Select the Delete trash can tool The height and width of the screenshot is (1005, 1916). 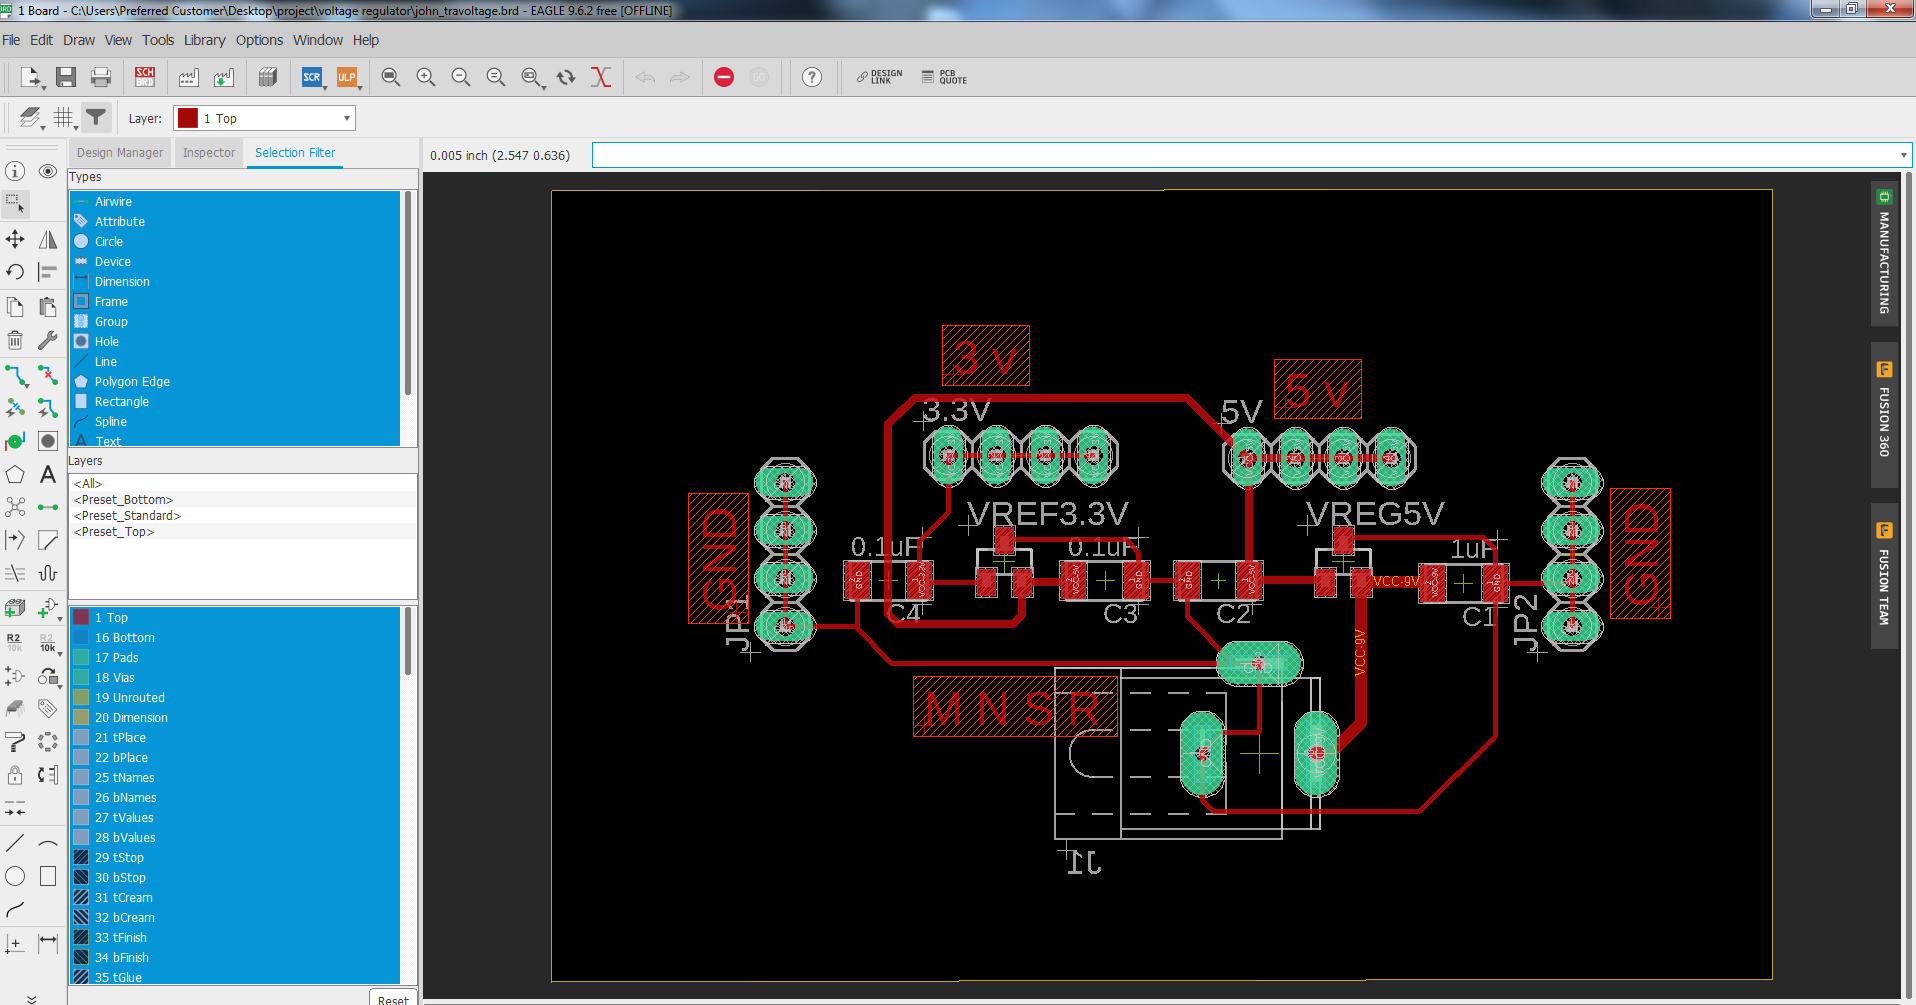coord(15,340)
